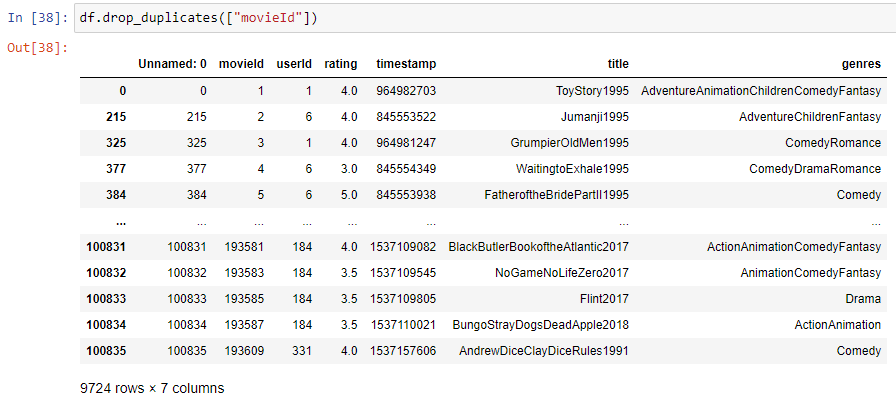Select the Out[38] output prompt
Image resolution: width=896 pixels, height=403 pixels.
(38, 48)
